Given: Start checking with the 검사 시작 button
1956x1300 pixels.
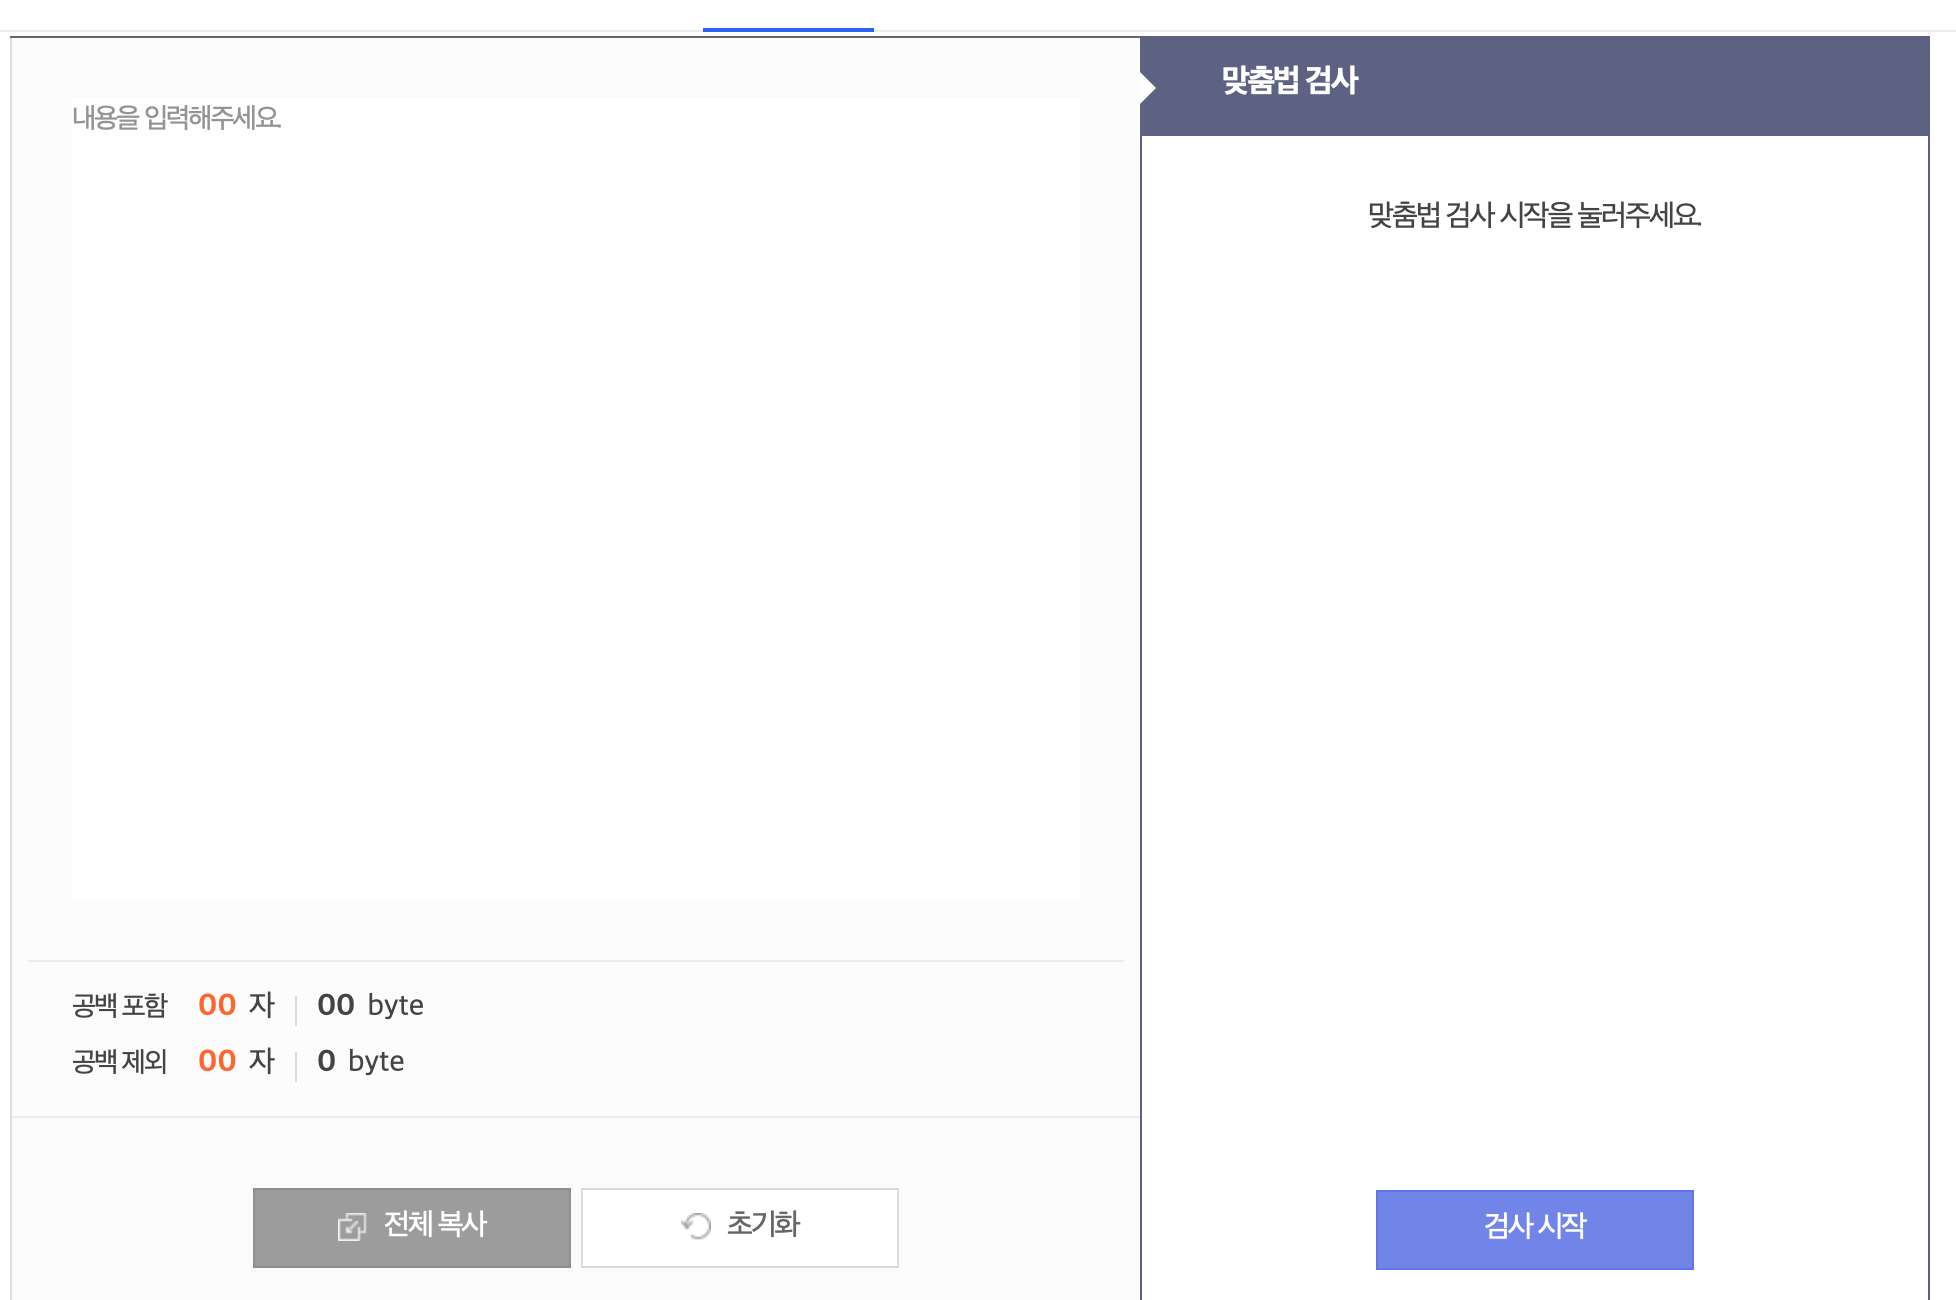Looking at the screenshot, I should [1534, 1228].
